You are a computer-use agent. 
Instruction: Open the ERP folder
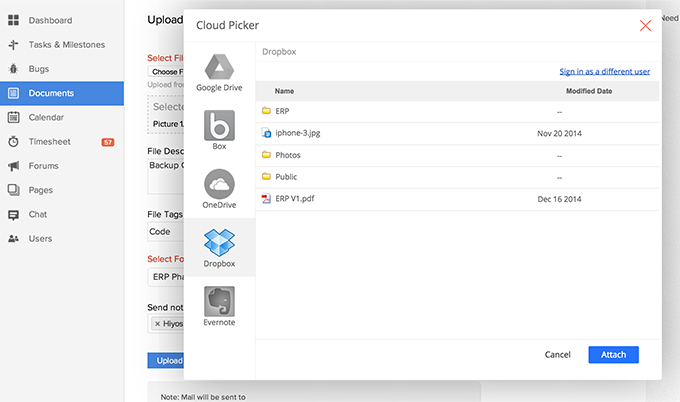pyautogui.click(x=282, y=111)
